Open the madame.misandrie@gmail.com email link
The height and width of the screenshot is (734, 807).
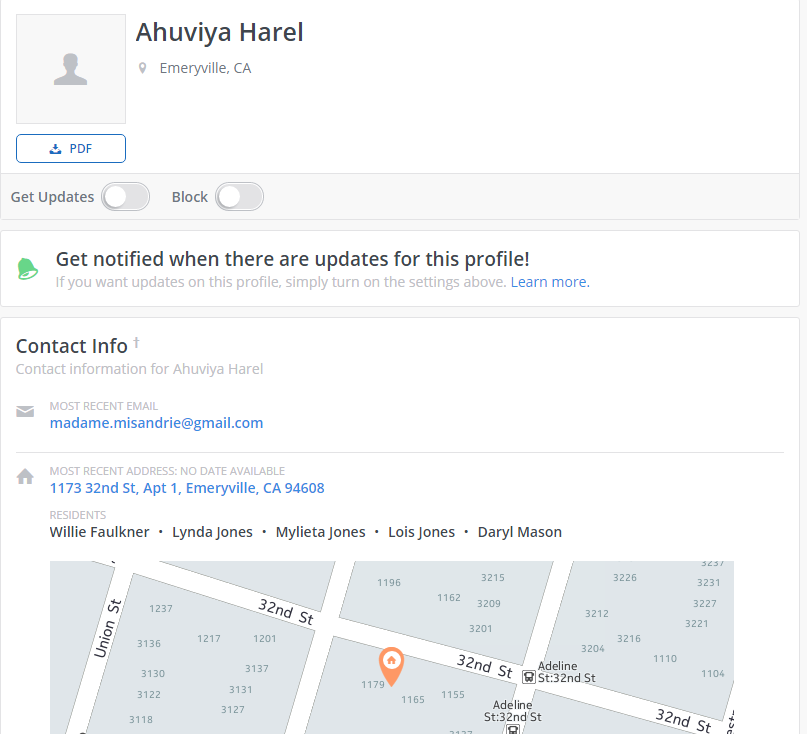156,423
